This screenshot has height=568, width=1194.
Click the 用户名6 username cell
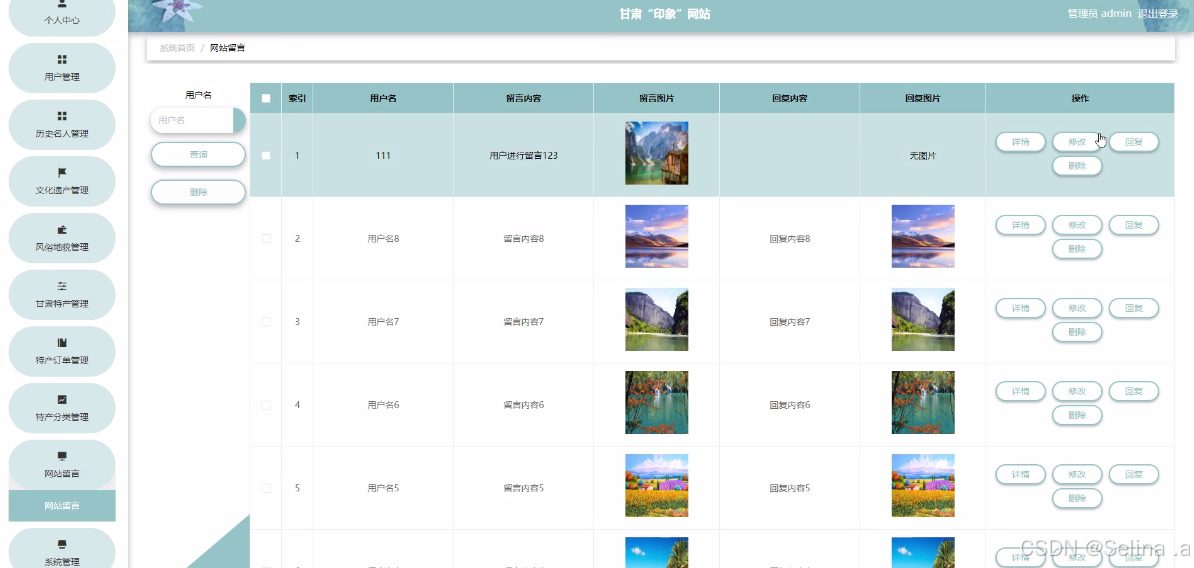(x=383, y=404)
